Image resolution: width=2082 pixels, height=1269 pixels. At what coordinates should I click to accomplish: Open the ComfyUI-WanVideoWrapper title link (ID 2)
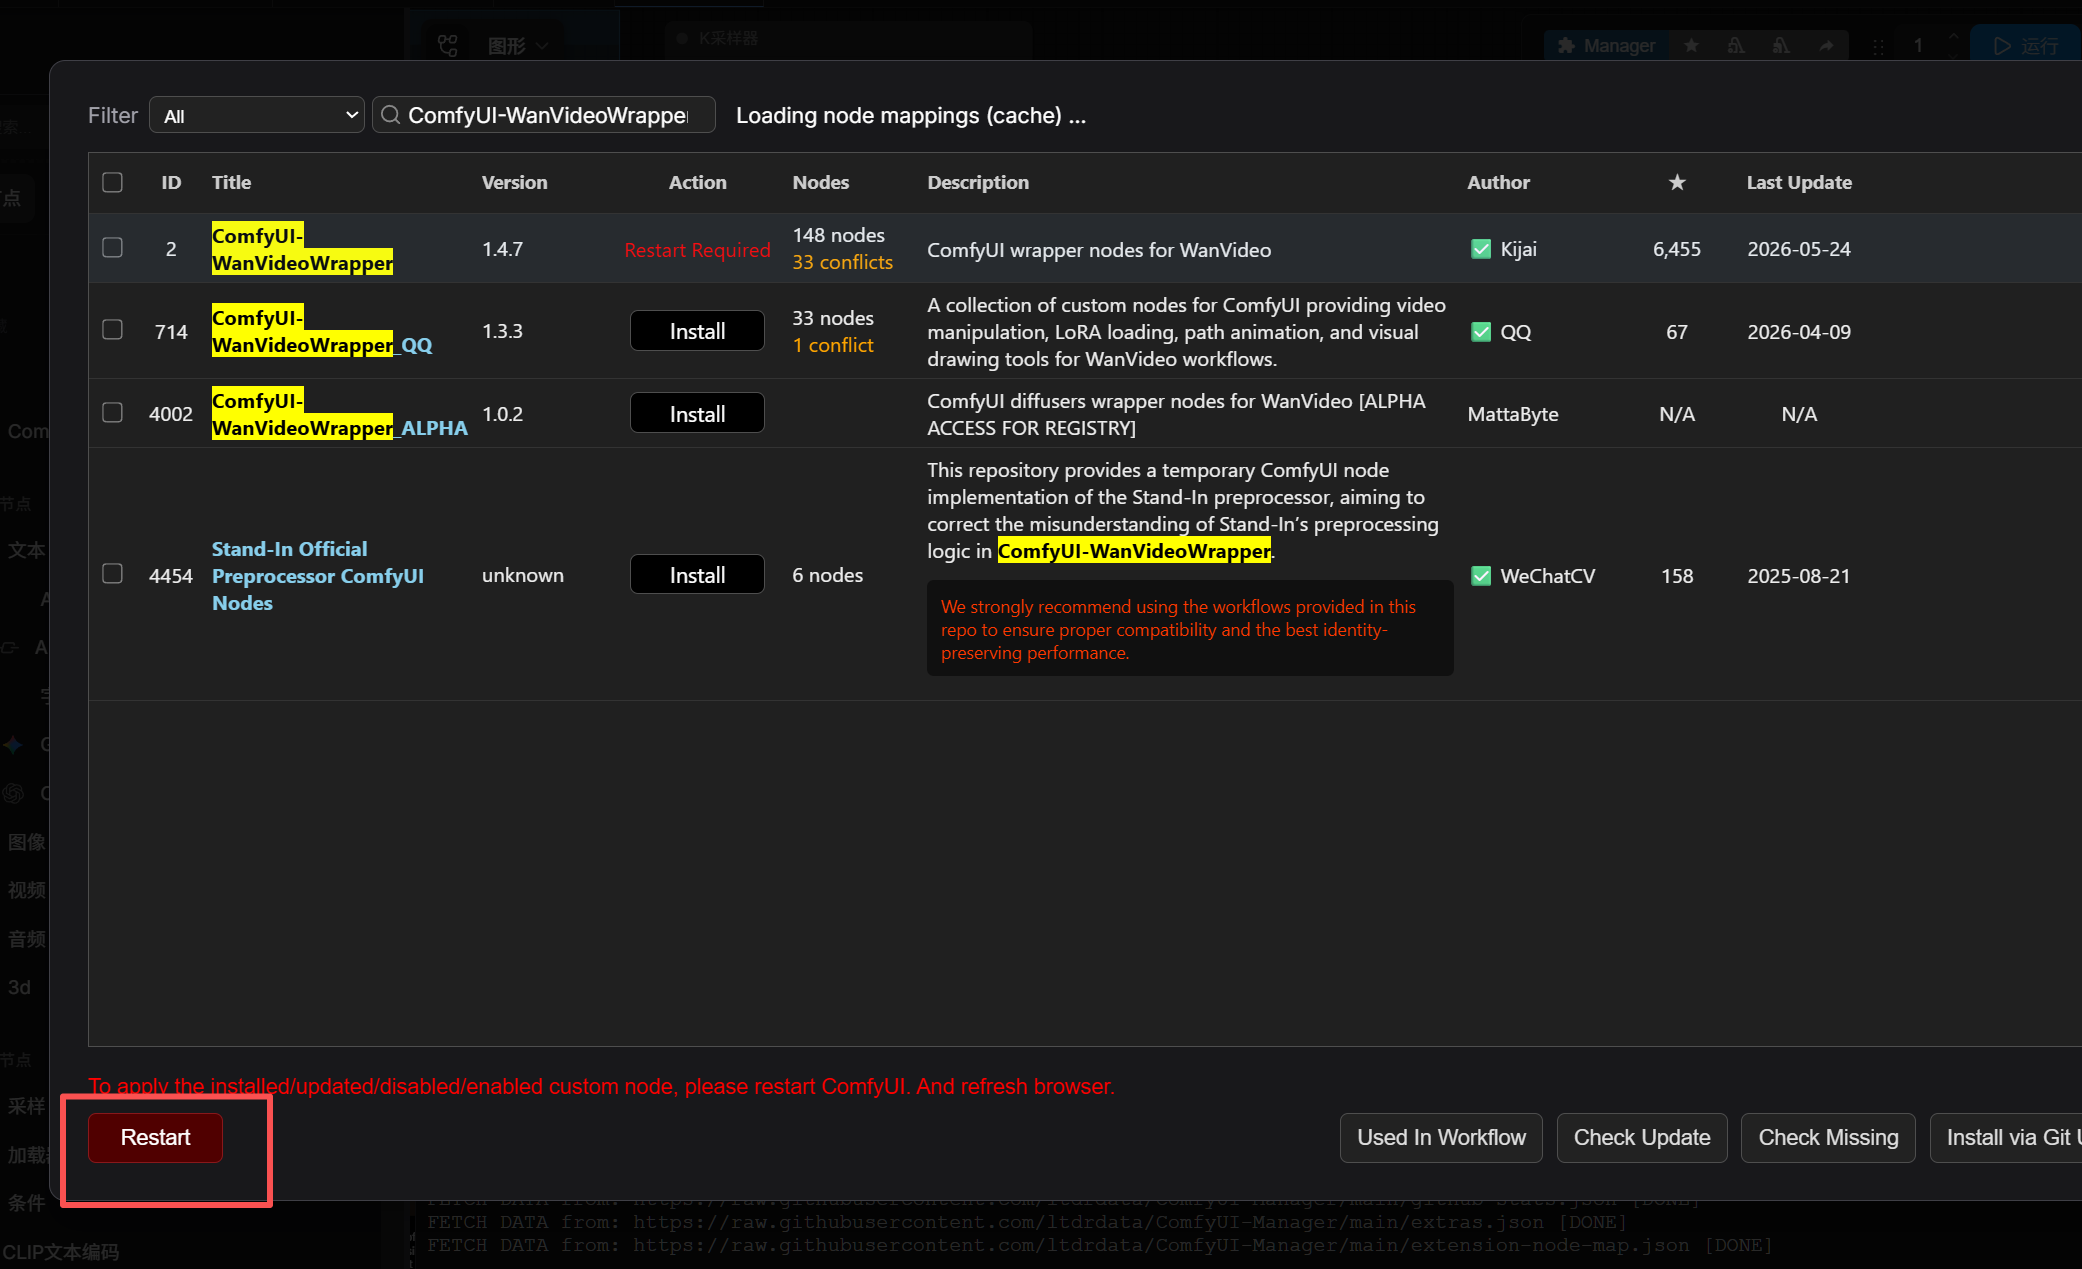(302, 249)
